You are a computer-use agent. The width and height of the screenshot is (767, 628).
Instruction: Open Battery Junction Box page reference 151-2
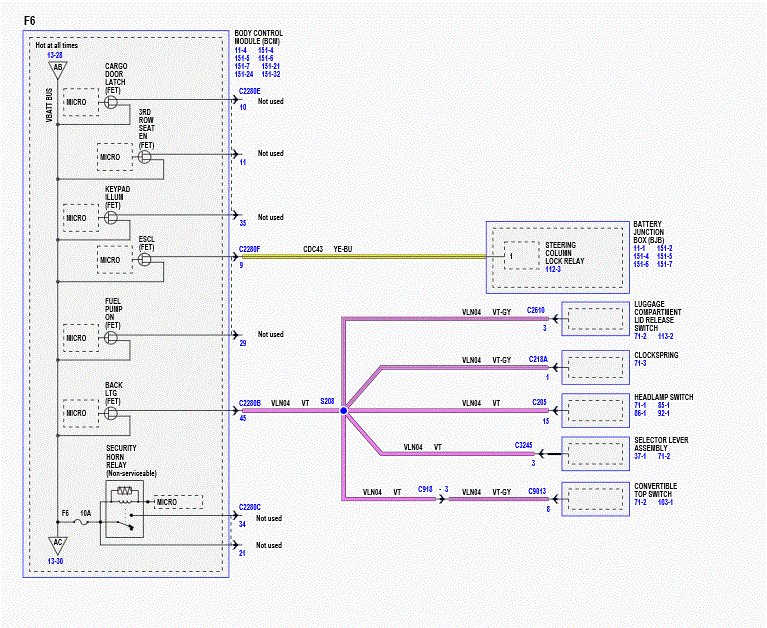(665, 248)
